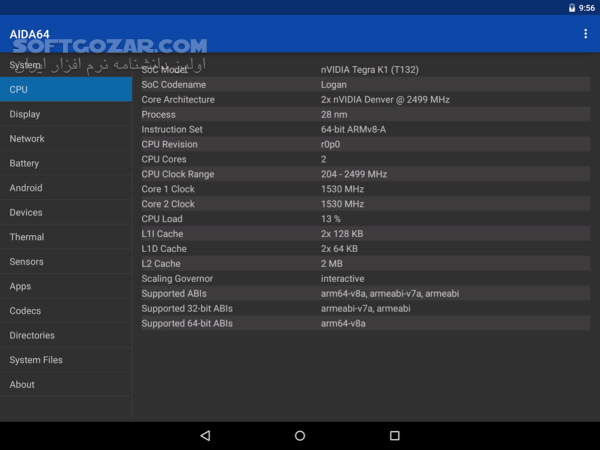Select the Supported 32-bit ABIs label
Image resolution: width=600 pixels, height=450 pixels.
click(x=187, y=308)
